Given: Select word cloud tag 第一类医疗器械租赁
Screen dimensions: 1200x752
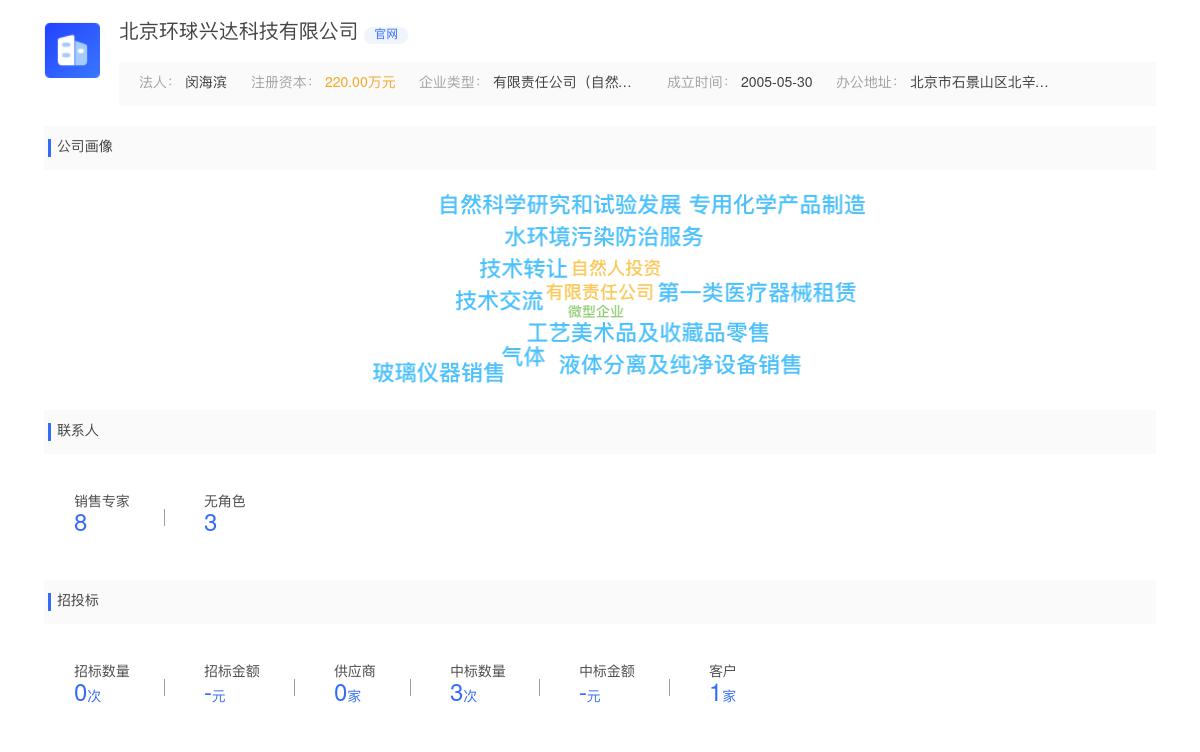Looking at the screenshot, I should (757, 293).
